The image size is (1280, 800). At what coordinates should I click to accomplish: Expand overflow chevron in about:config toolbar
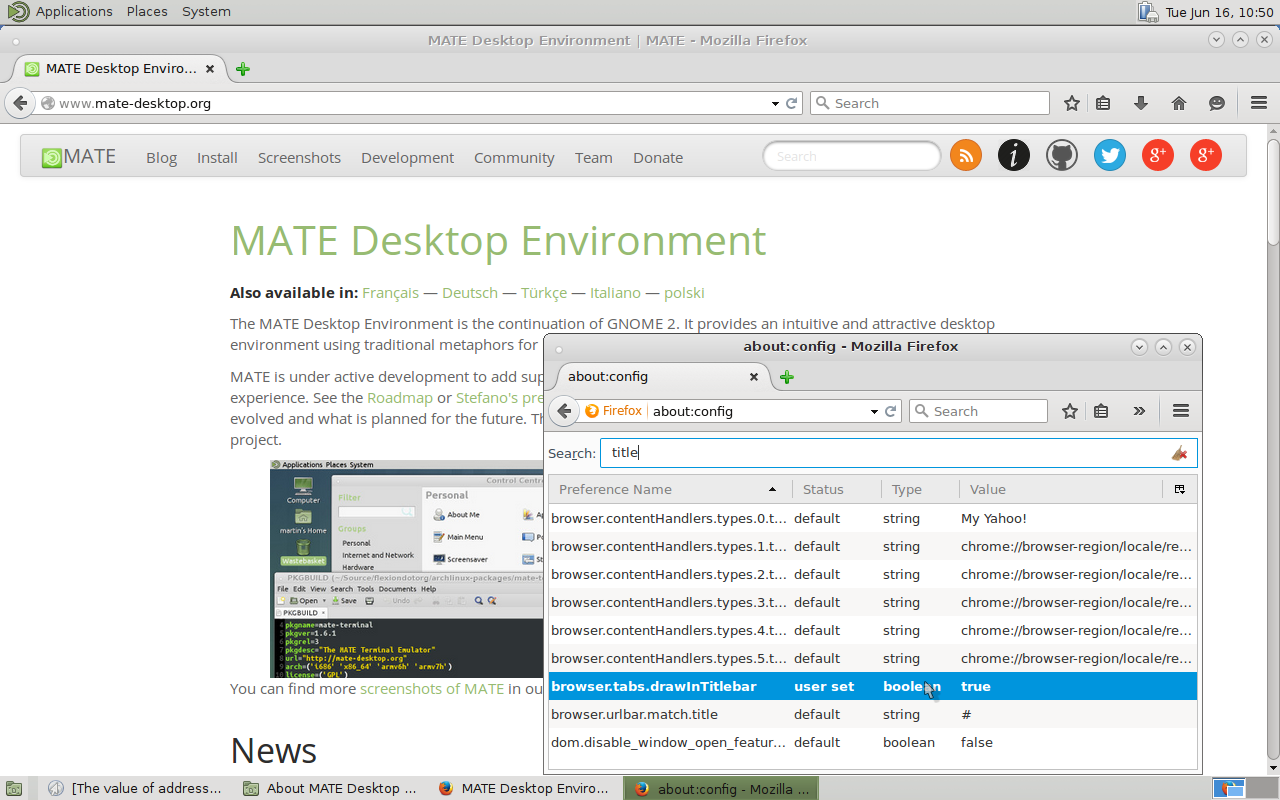click(x=1139, y=411)
